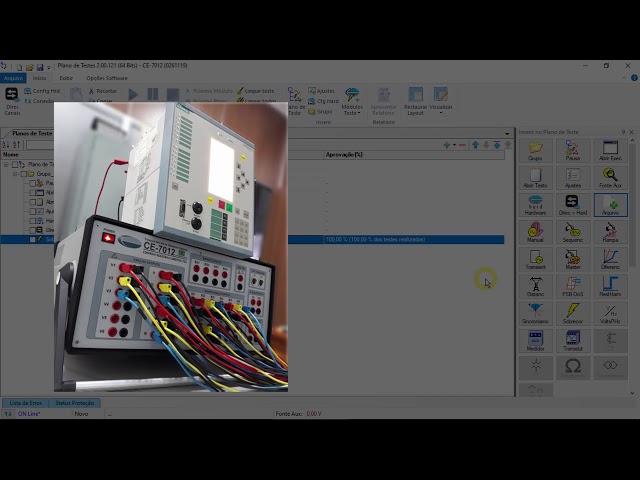Click the green plus add icon

tap(447, 145)
